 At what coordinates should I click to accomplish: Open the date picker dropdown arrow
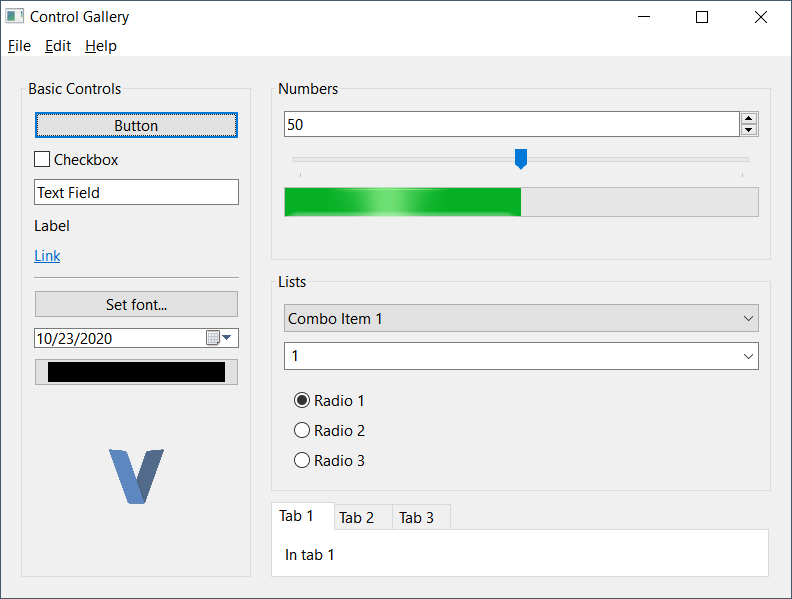[227, 337]
